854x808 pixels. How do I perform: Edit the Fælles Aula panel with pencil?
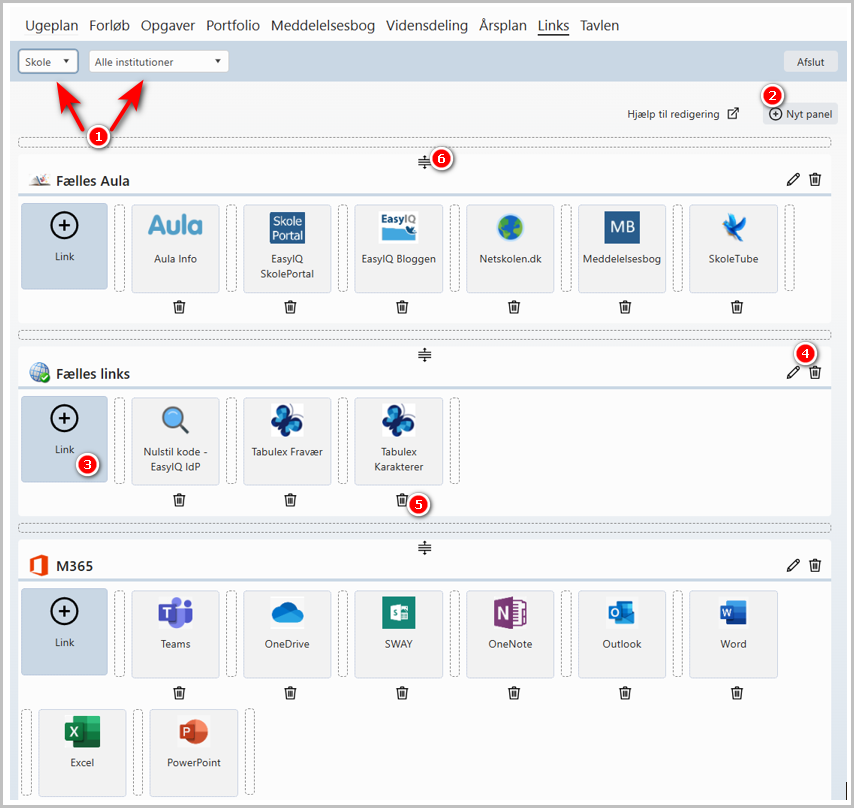(793, 180)
